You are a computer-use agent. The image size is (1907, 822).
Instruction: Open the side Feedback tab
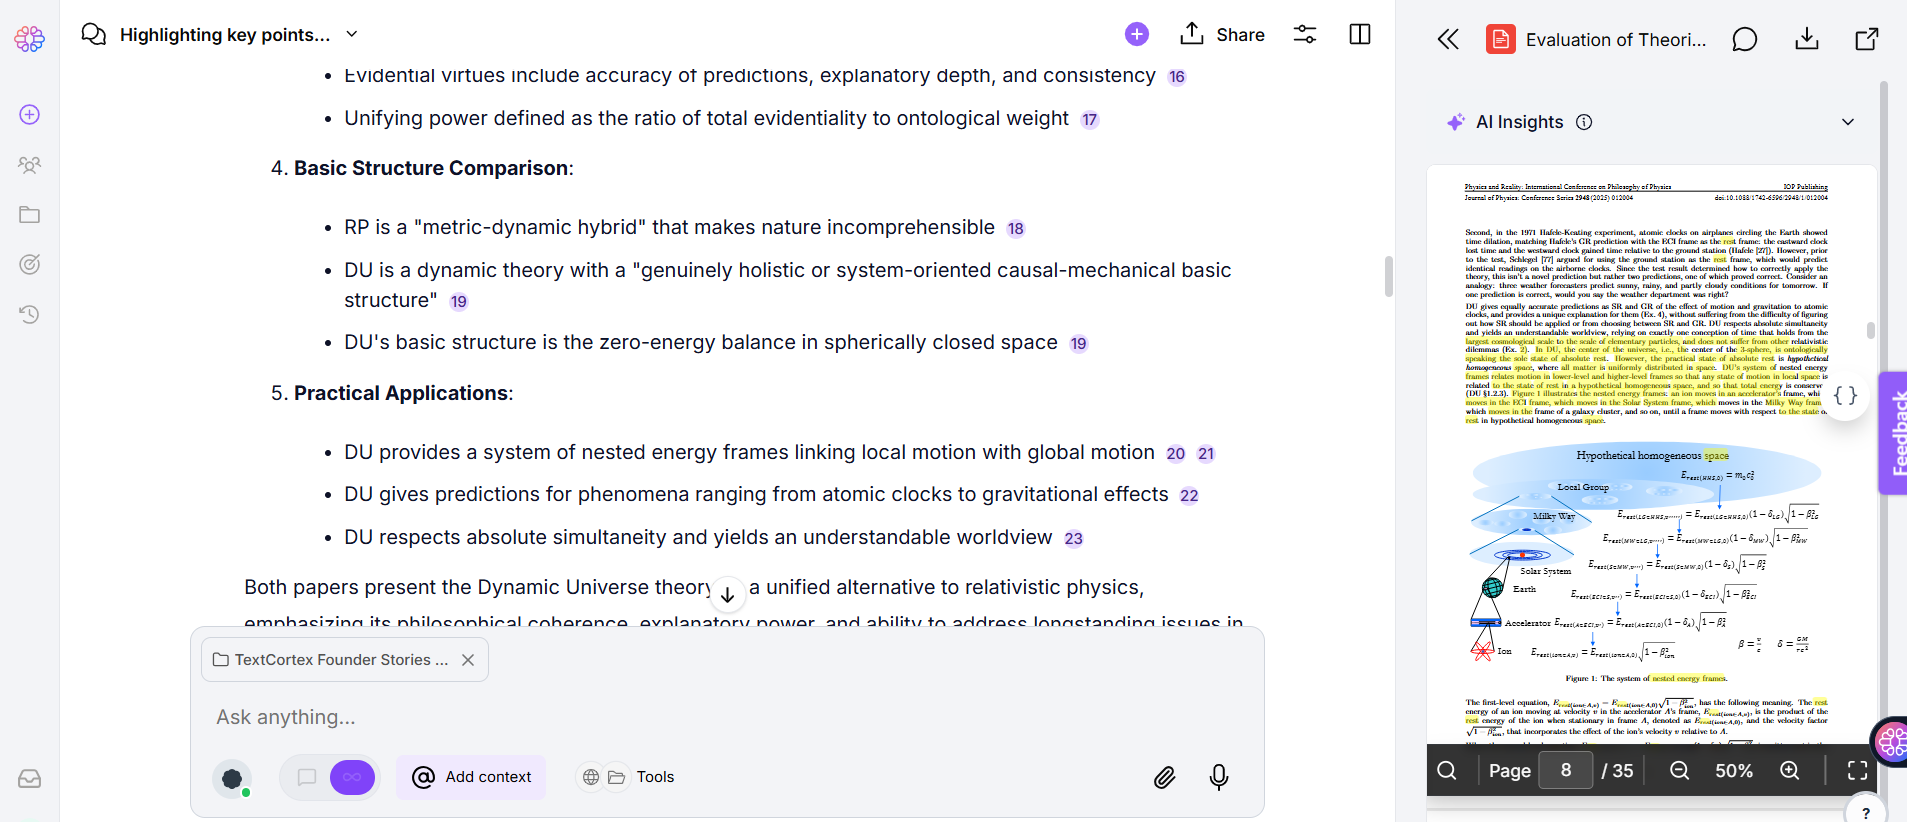pos(1893,433)
